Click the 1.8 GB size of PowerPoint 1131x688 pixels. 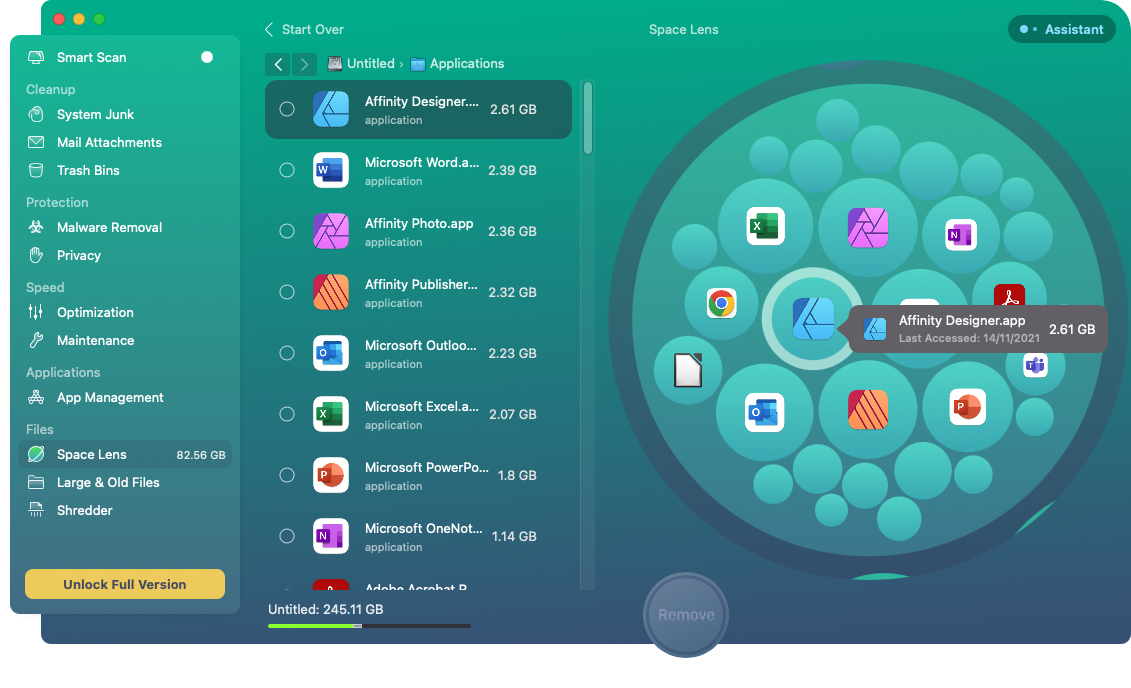click(517, 475)
